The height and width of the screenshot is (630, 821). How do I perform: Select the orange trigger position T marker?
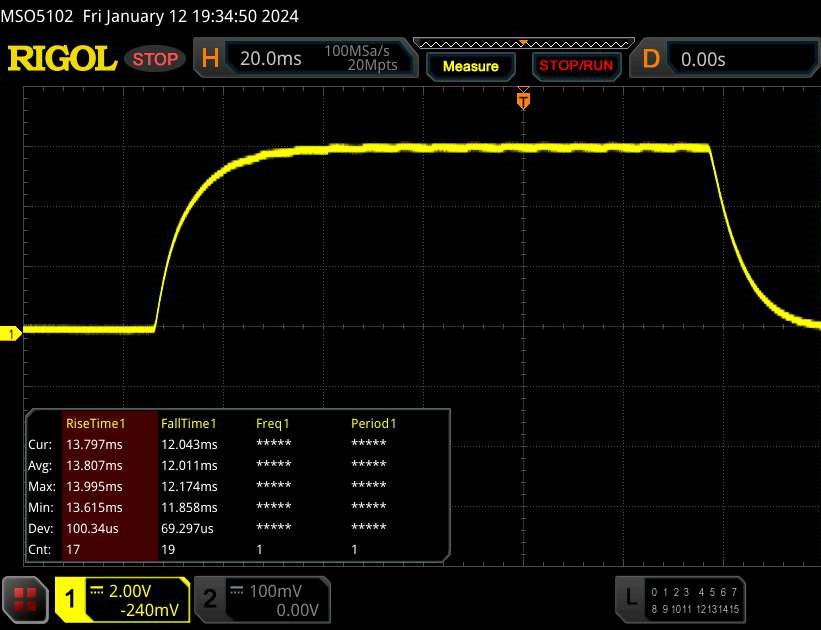[523, 100]
